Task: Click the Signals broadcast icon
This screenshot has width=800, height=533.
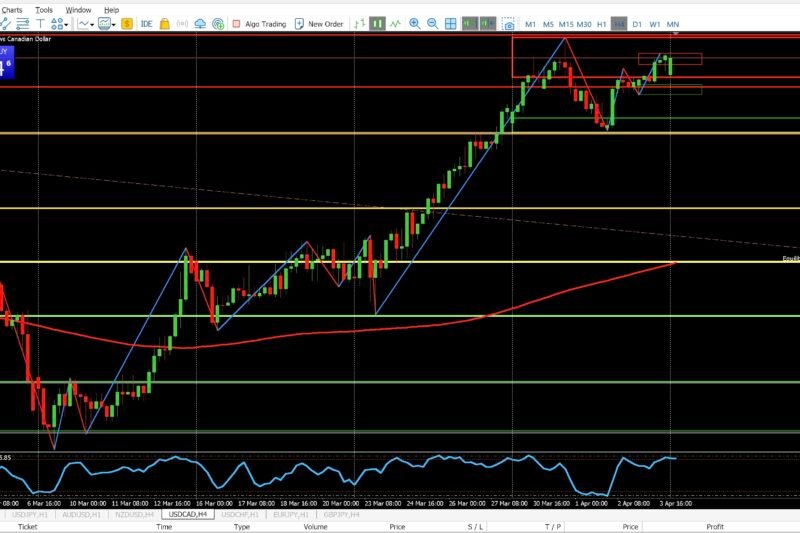Action: click(x=182, y=23)
